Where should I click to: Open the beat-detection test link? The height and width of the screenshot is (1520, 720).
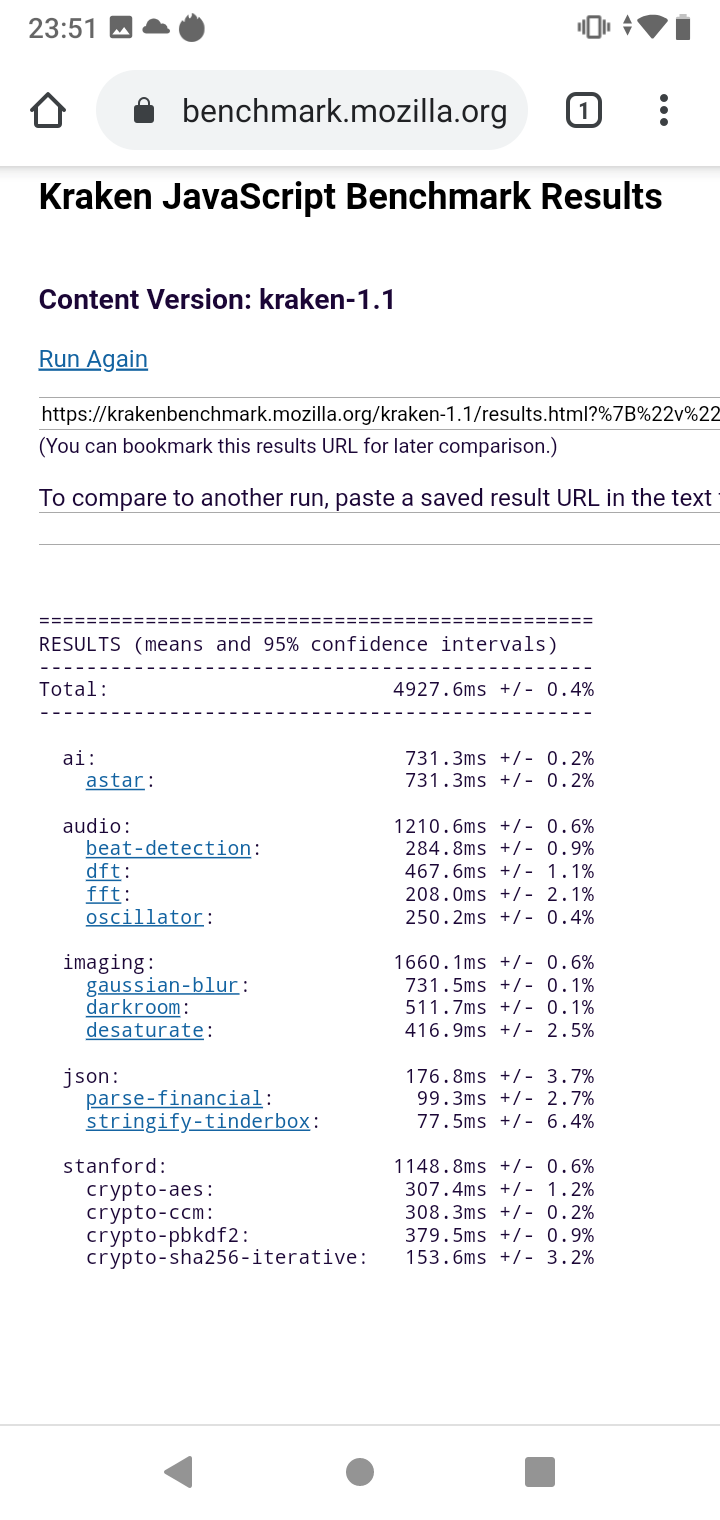pos(168,849)
